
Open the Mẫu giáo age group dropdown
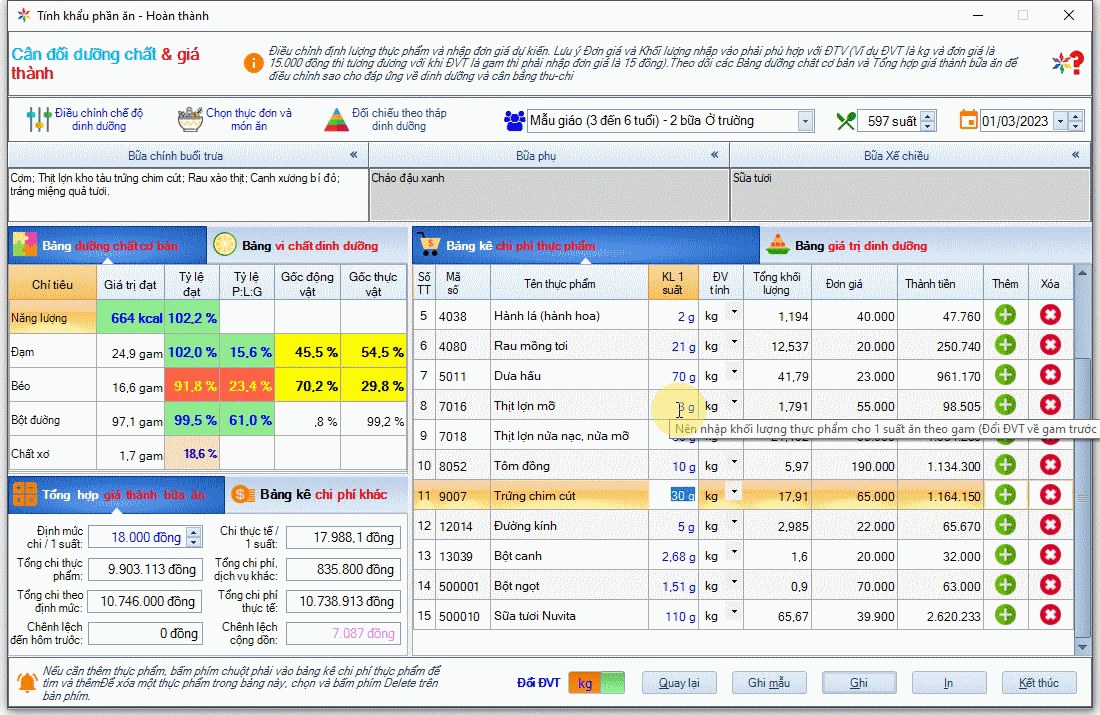point(806,121)
